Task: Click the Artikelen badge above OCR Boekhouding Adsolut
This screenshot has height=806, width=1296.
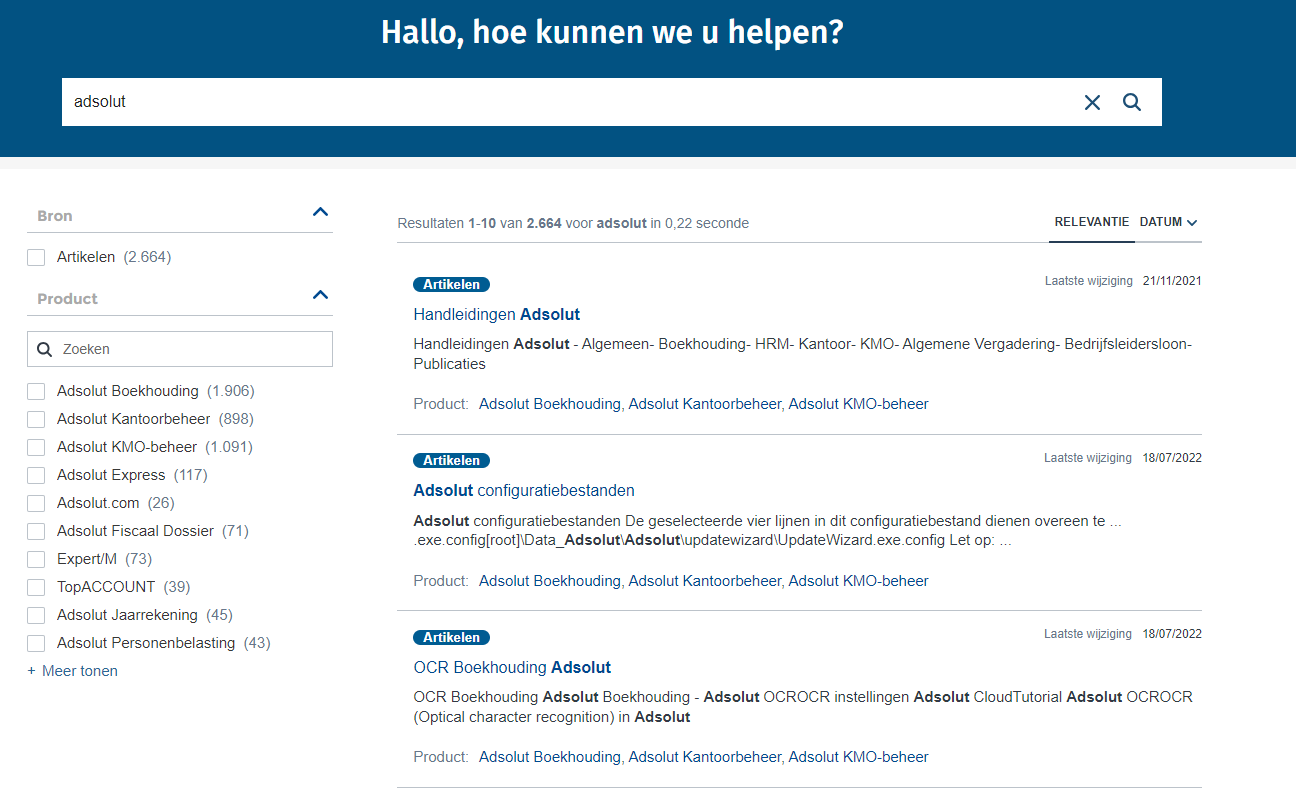Action: [451, 637]
